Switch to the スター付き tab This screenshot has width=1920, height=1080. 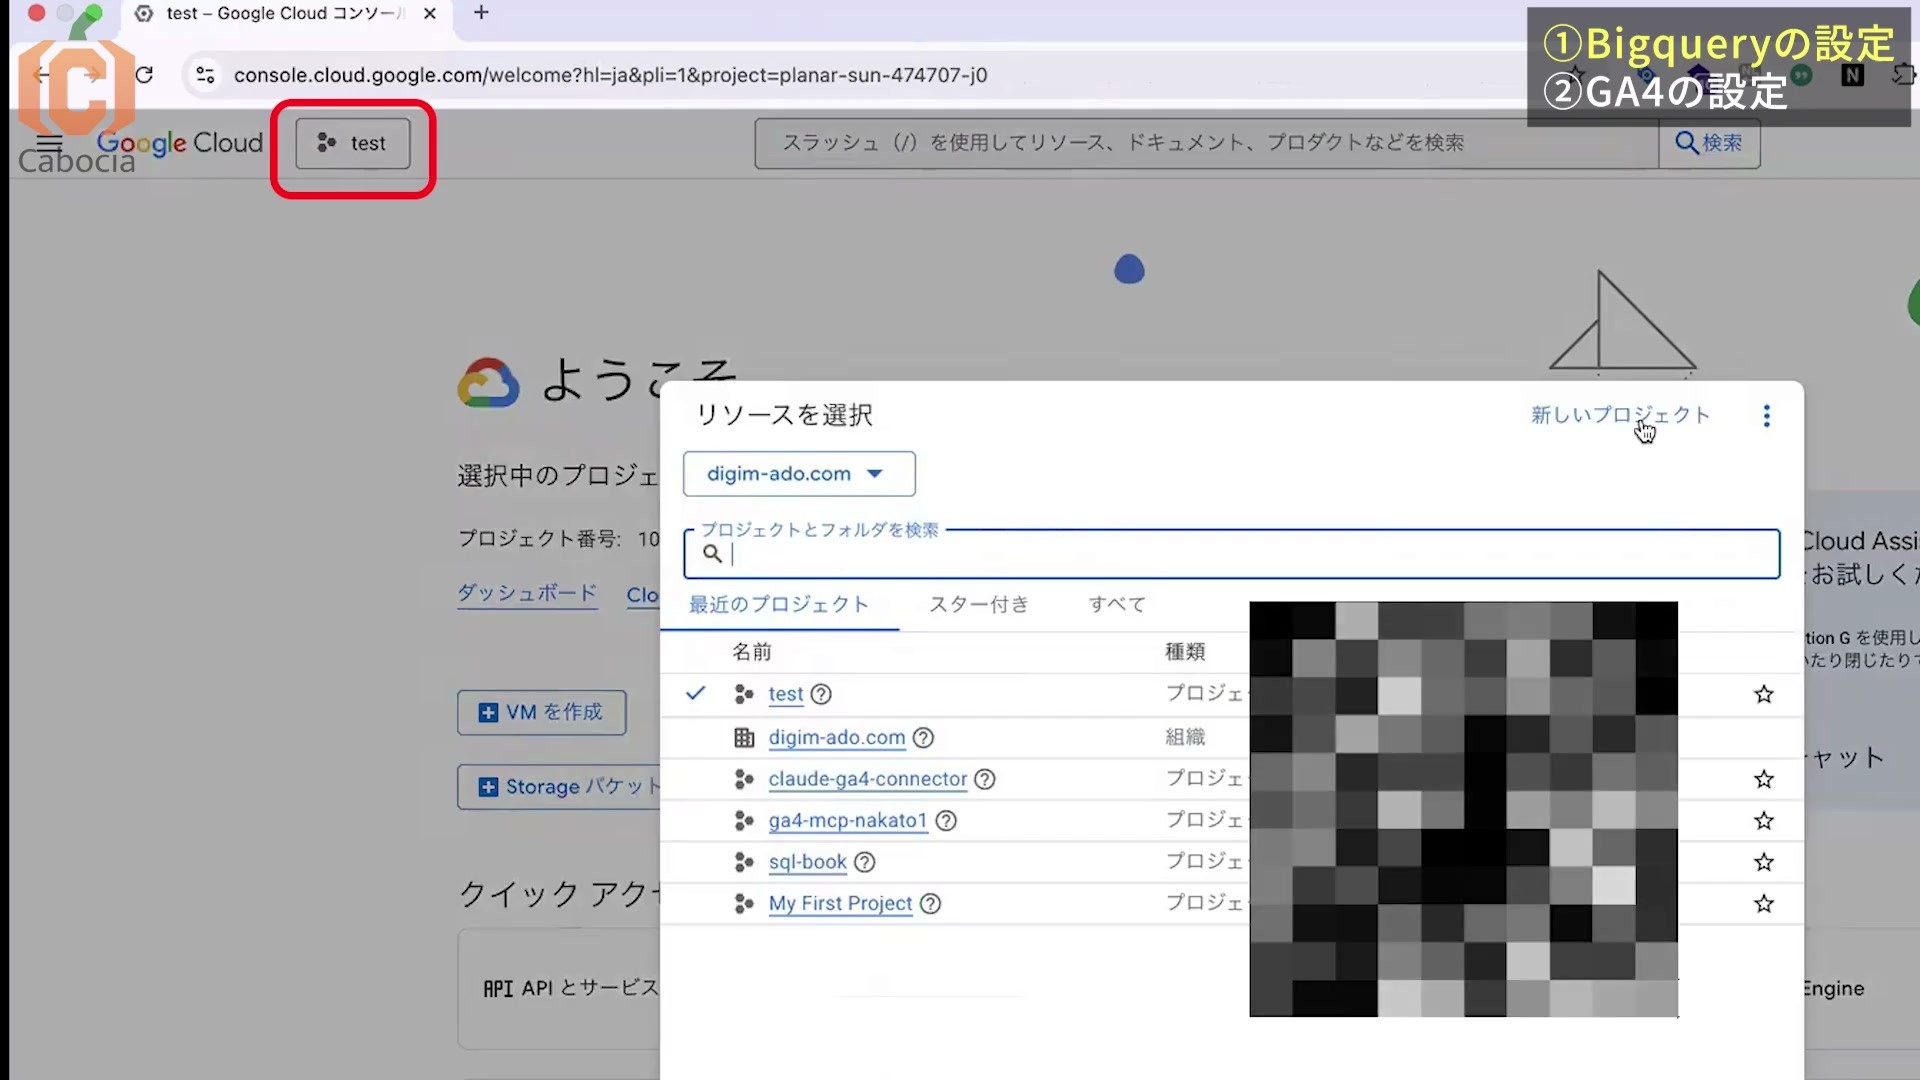click(x=979, y=604)
